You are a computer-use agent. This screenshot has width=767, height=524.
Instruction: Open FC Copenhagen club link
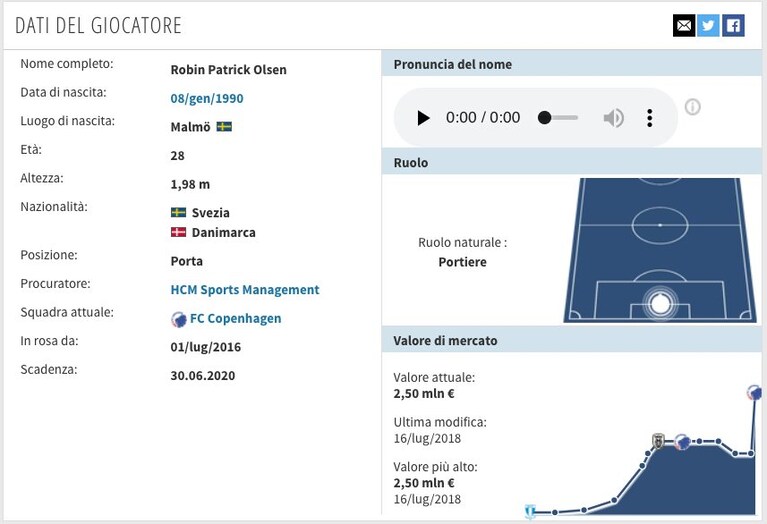(235, 319)
